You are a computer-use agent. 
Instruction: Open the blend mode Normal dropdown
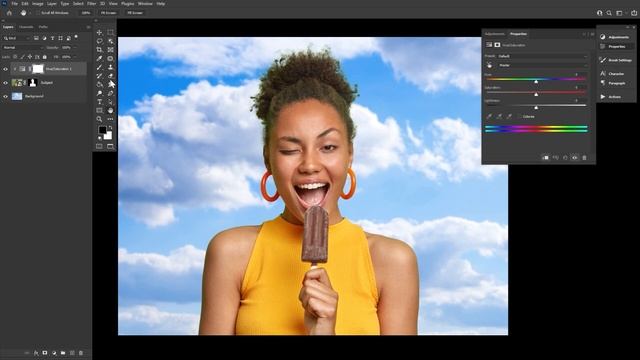[22, 47]
